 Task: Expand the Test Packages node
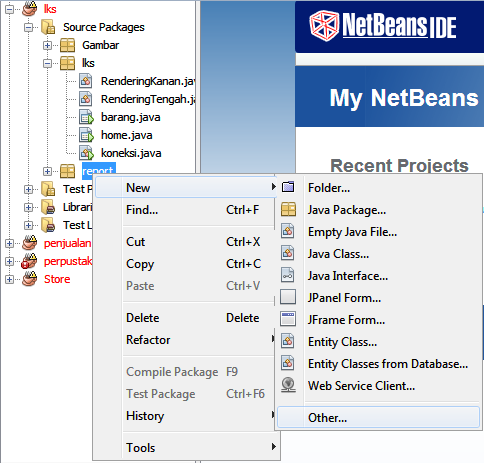click(29, 189)
